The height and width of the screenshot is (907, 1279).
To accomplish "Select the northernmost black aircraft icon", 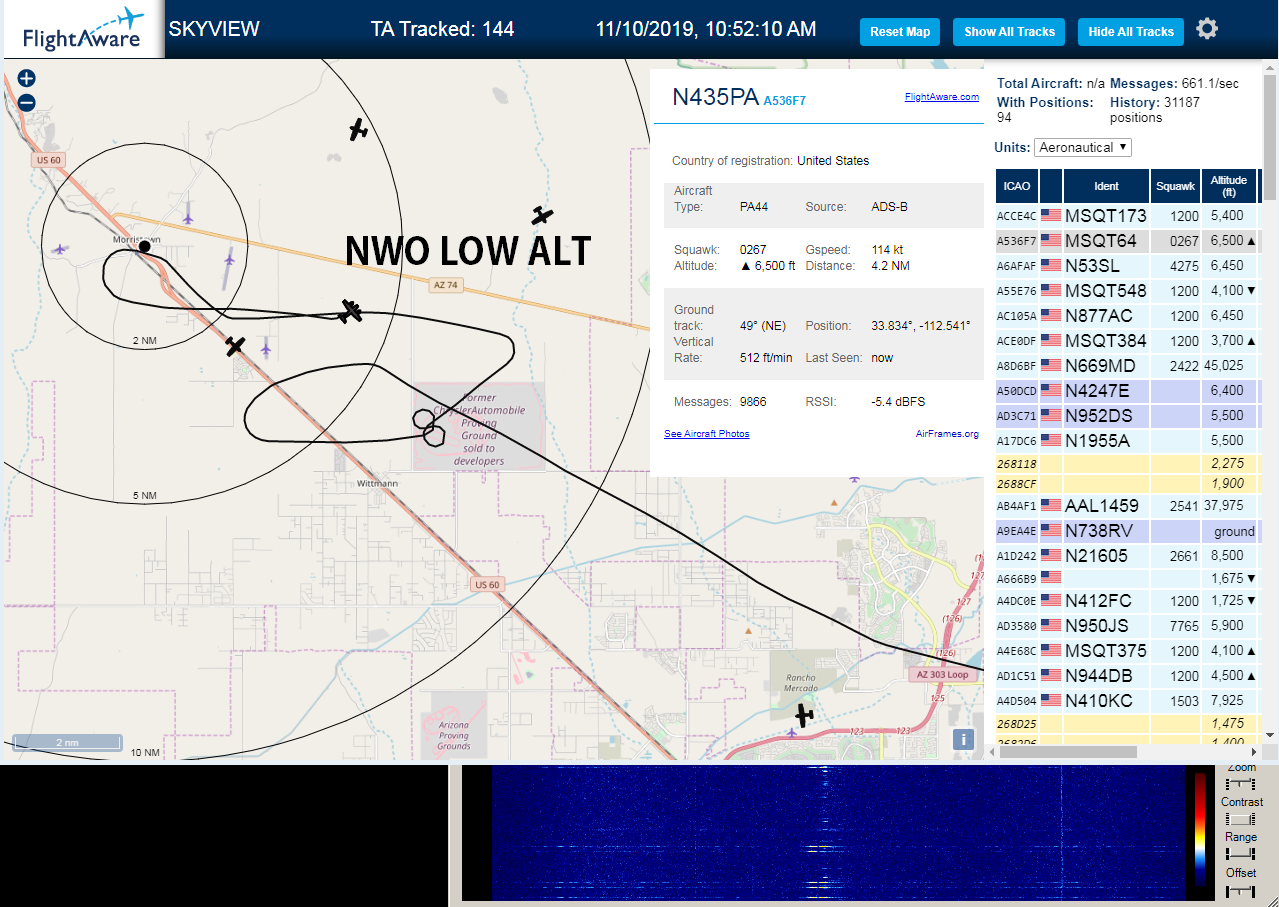I will (358, 129).
